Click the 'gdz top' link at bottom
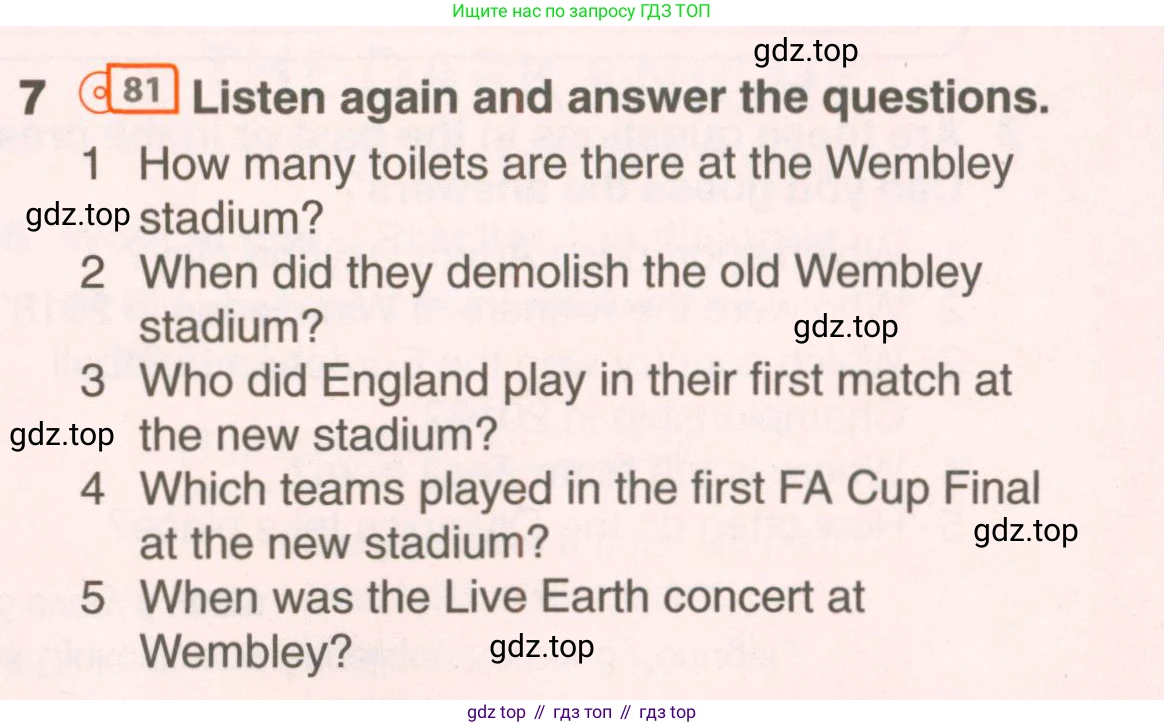The height and width of the screenshot is (727, 1164). [x=496, y=712]
